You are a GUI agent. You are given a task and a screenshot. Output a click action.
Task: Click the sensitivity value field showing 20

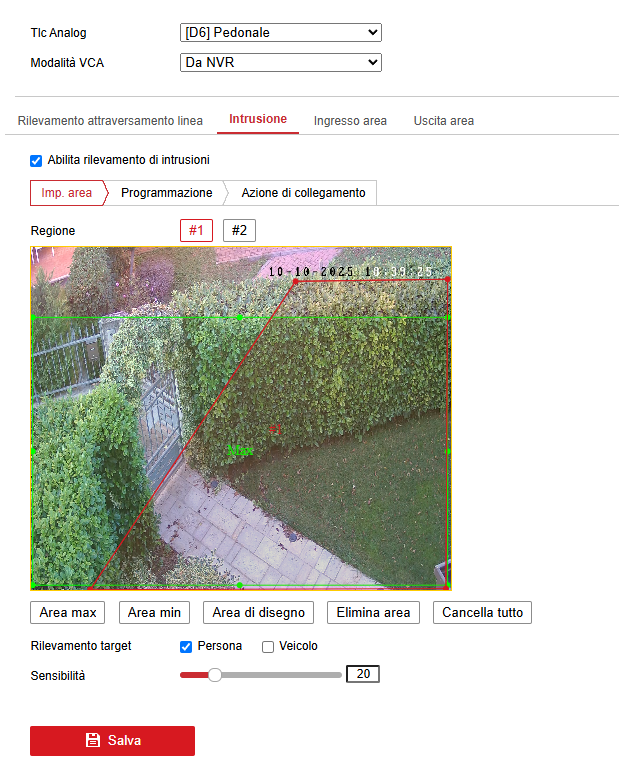(363, 674)
